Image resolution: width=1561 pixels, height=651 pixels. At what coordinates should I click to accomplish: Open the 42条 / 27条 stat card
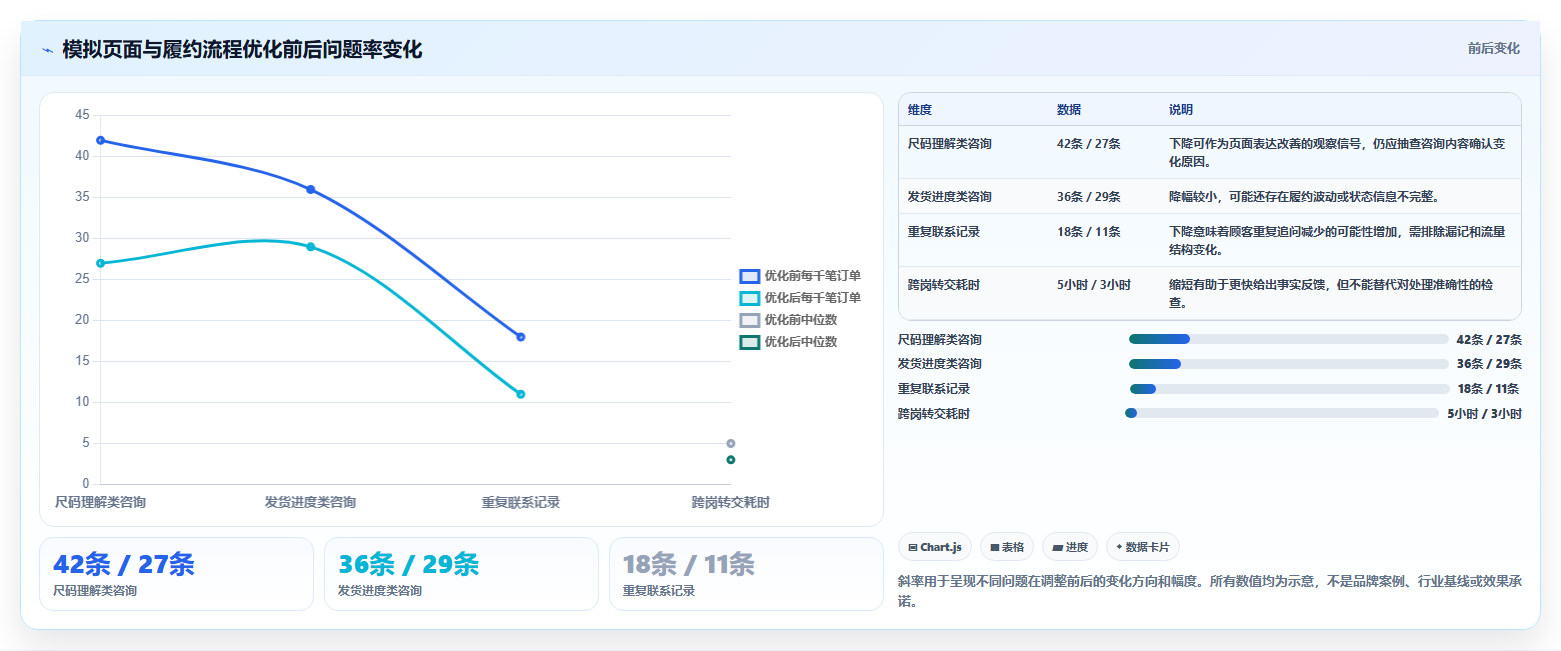coord(176,574)
